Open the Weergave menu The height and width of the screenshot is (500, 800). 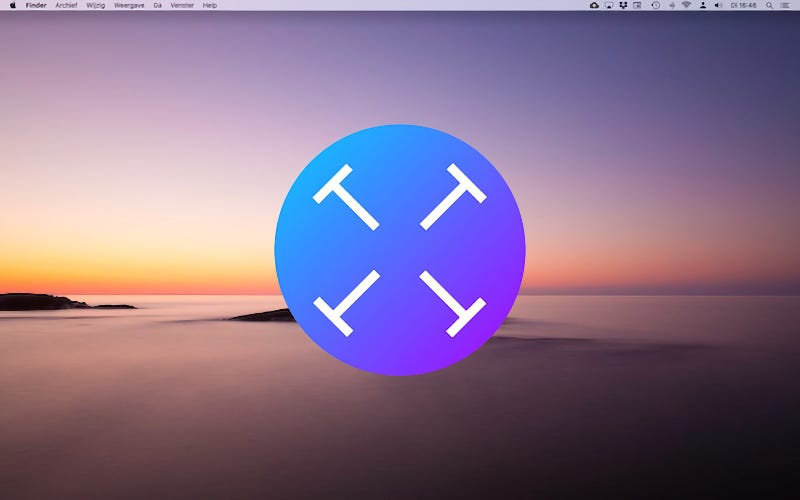129,5
